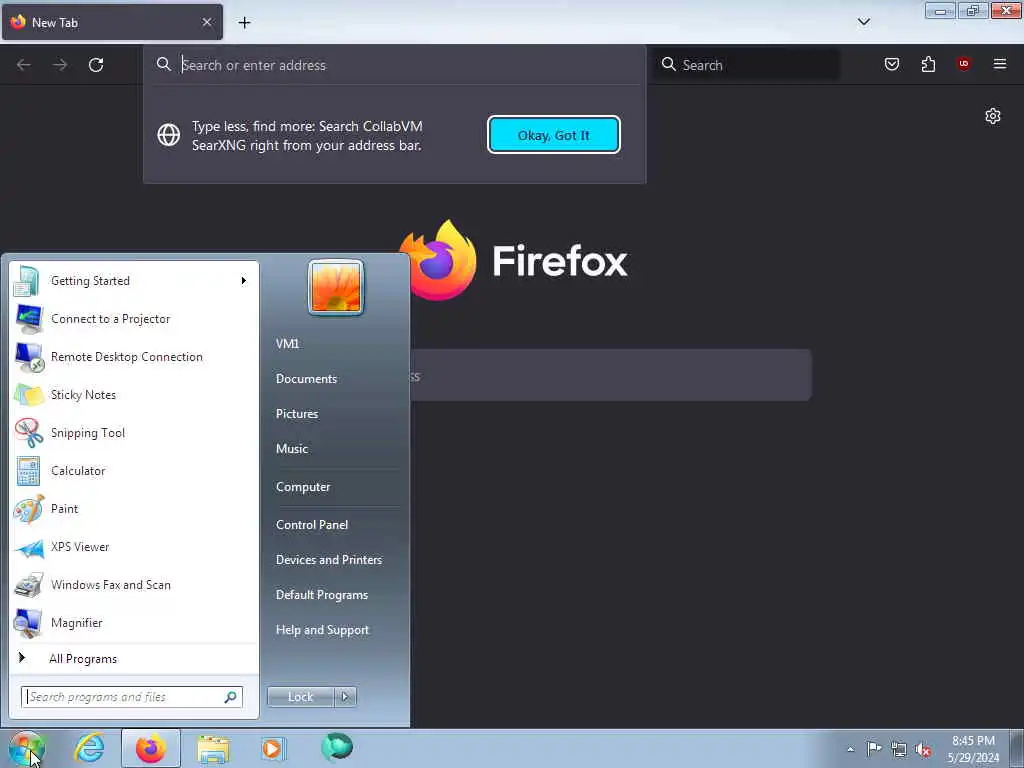Open the clock showing 8:45 PM
This screenshot has width=1024, height=768.
coord(973,749)
